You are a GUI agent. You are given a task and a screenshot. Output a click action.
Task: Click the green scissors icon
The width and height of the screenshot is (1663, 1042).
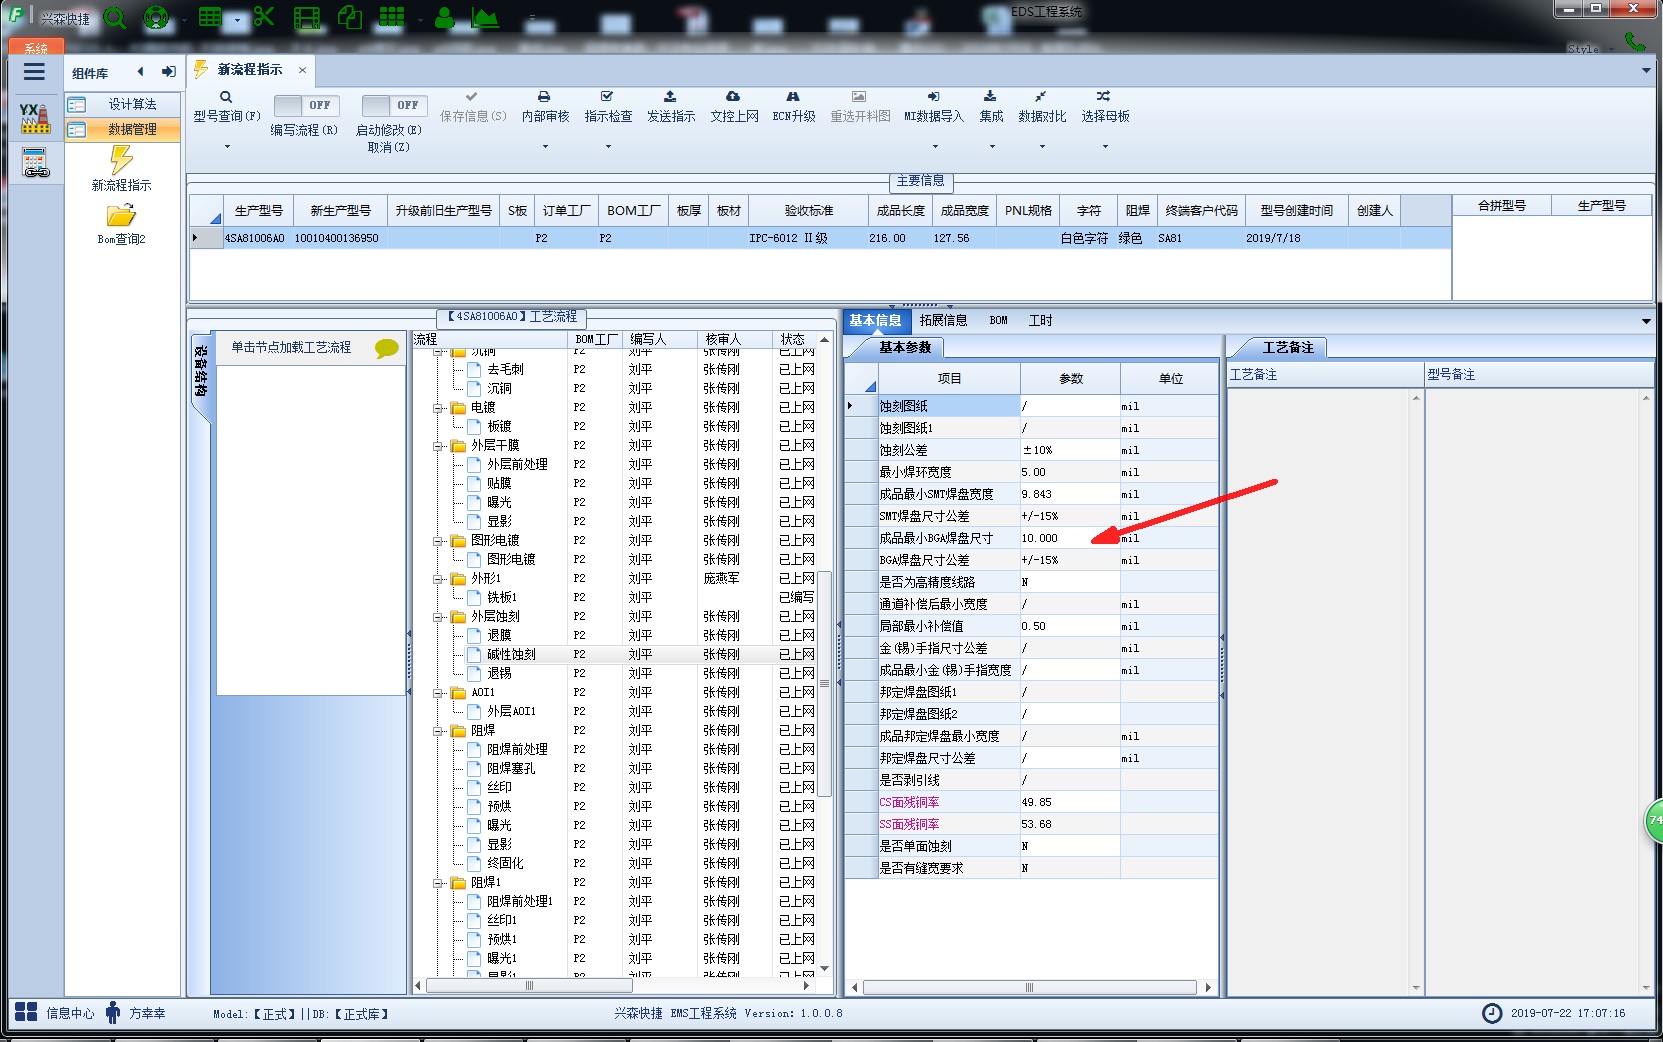(x=264, y=17)
